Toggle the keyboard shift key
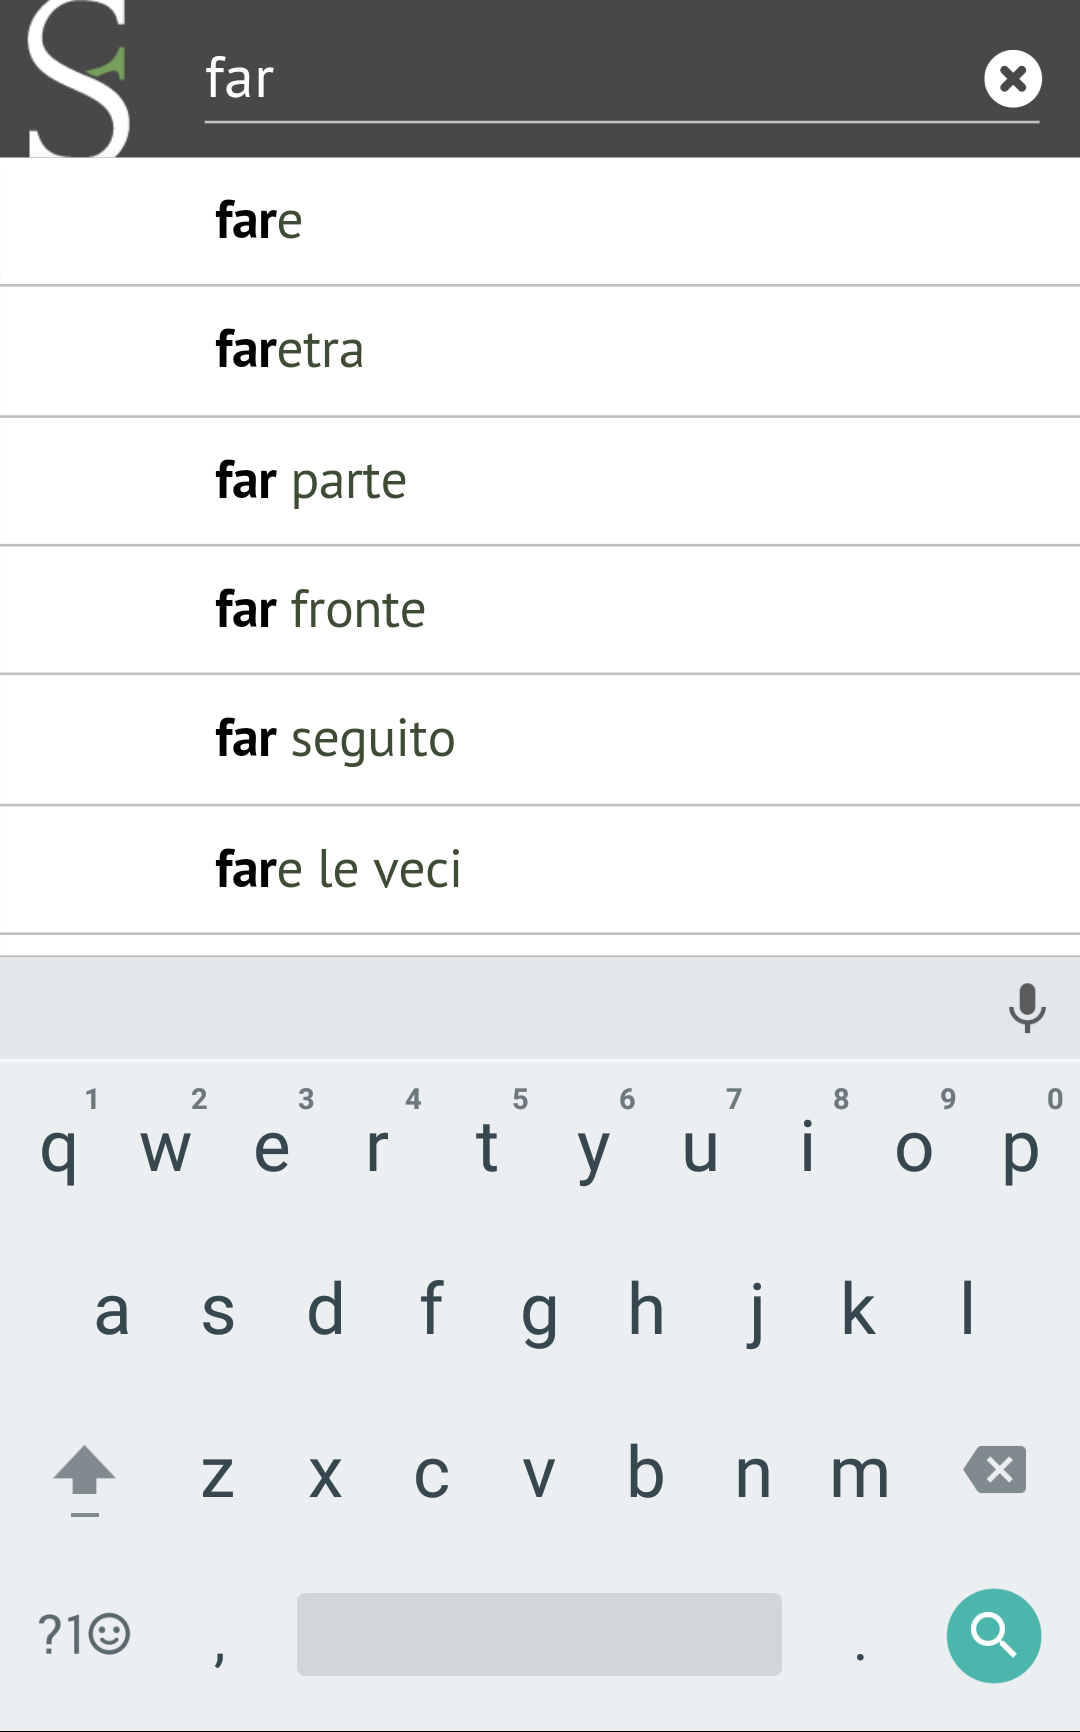This screenshot has width=1080, height=1732. coord(85,1475)
